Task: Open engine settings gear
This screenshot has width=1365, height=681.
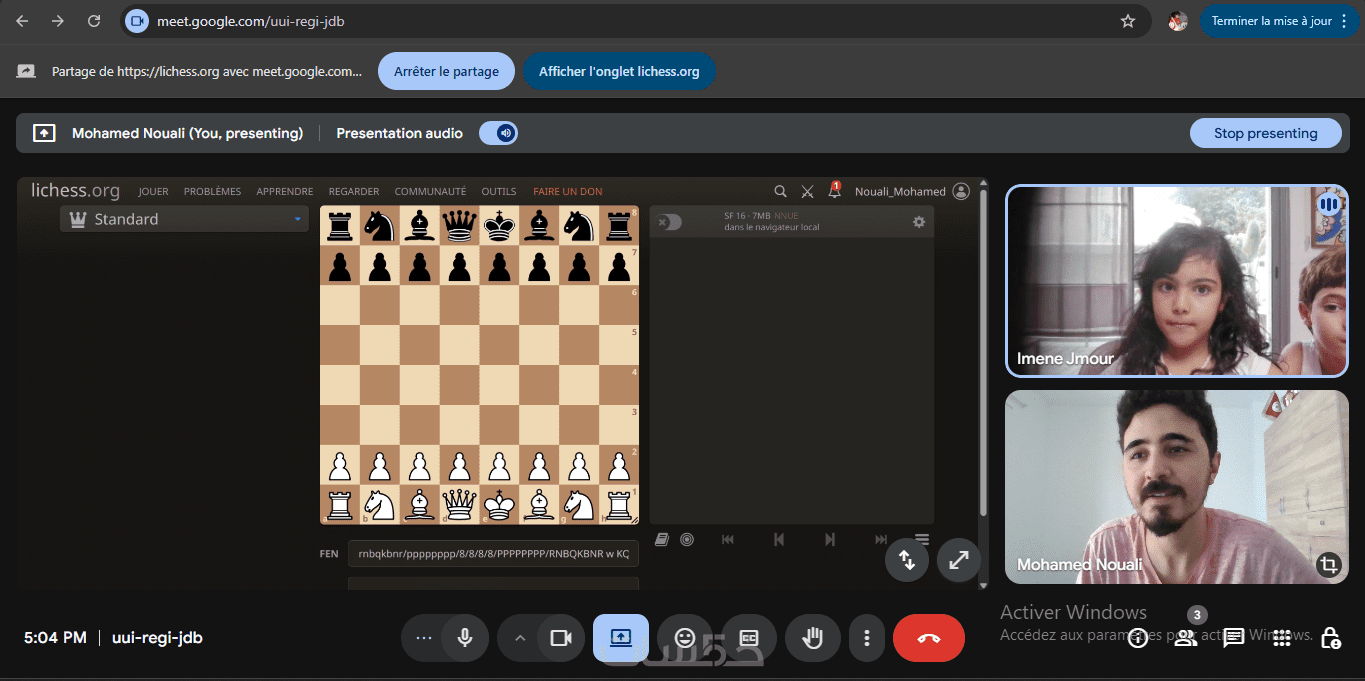Action: pos(919,222)
